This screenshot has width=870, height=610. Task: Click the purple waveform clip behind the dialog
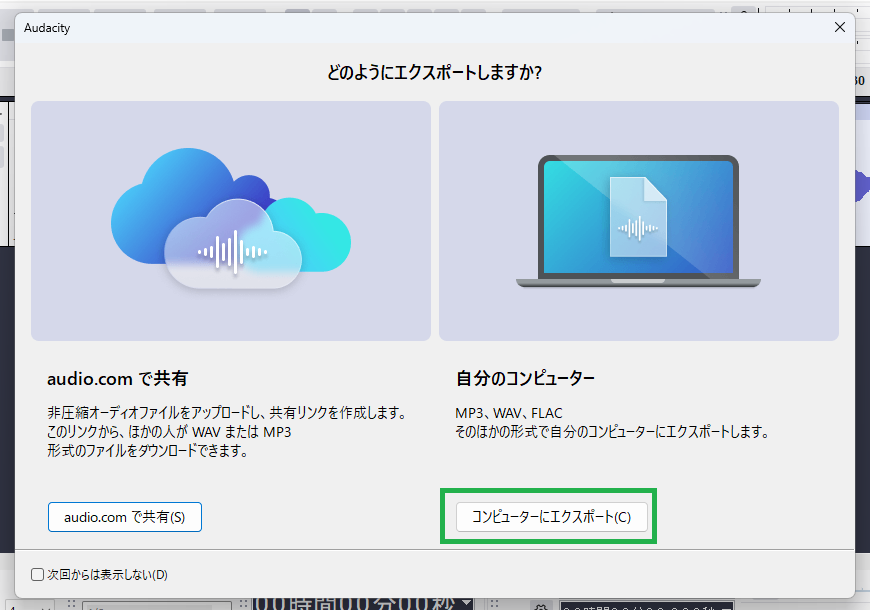click(861, 185)
